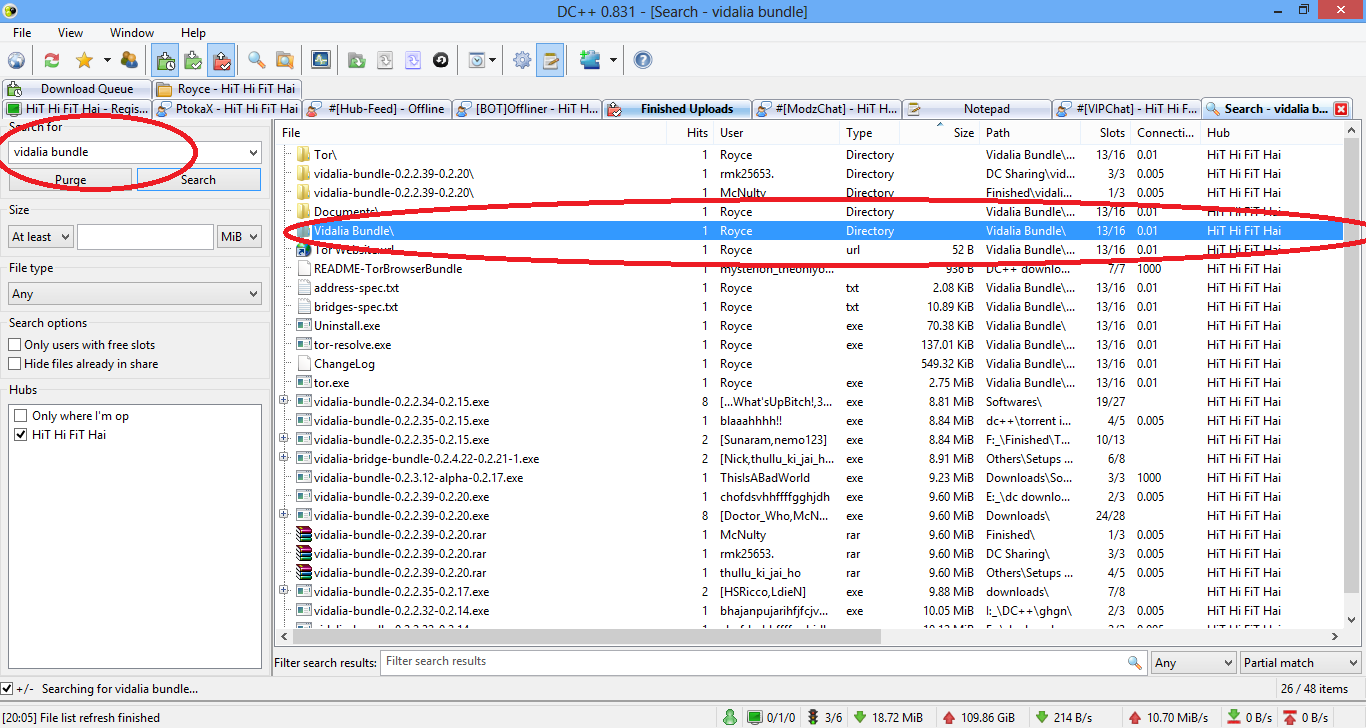The height and width of the screenshot is (728, 1366).
Task: Click the black circular refresh file list icon
Action: 441,60
